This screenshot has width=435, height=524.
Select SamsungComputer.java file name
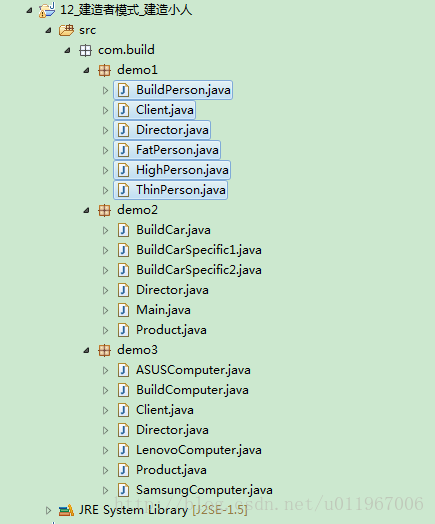[x=204, y=490]
